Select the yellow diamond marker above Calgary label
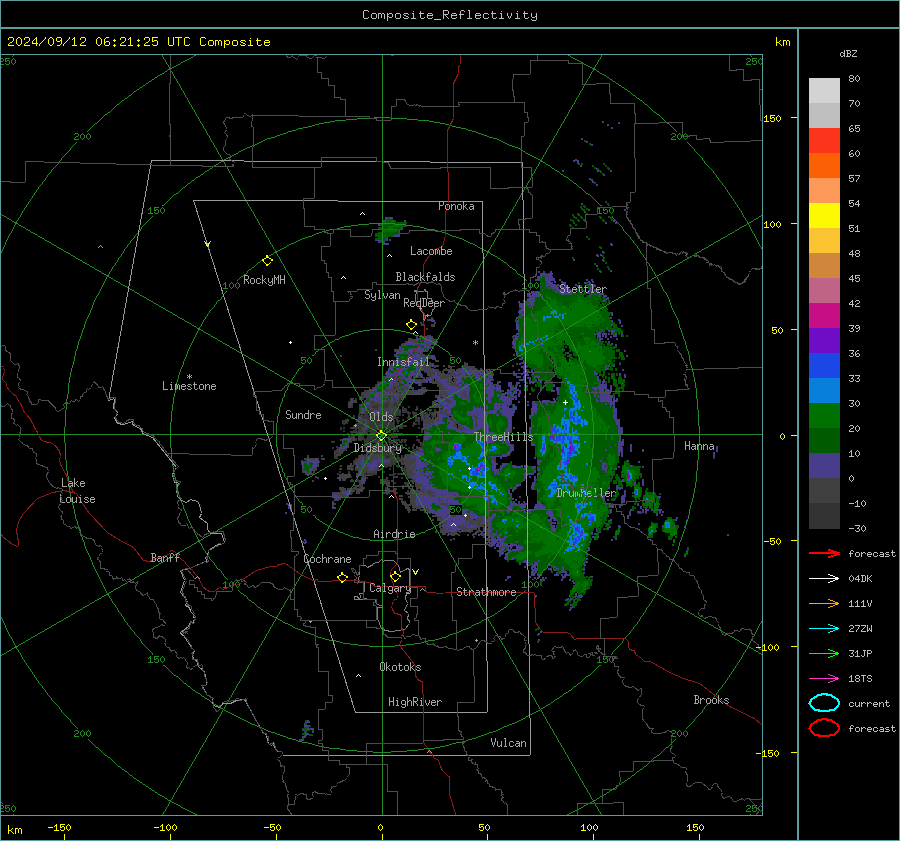Screen dimensions: 900x841 (x=395, y=576)
